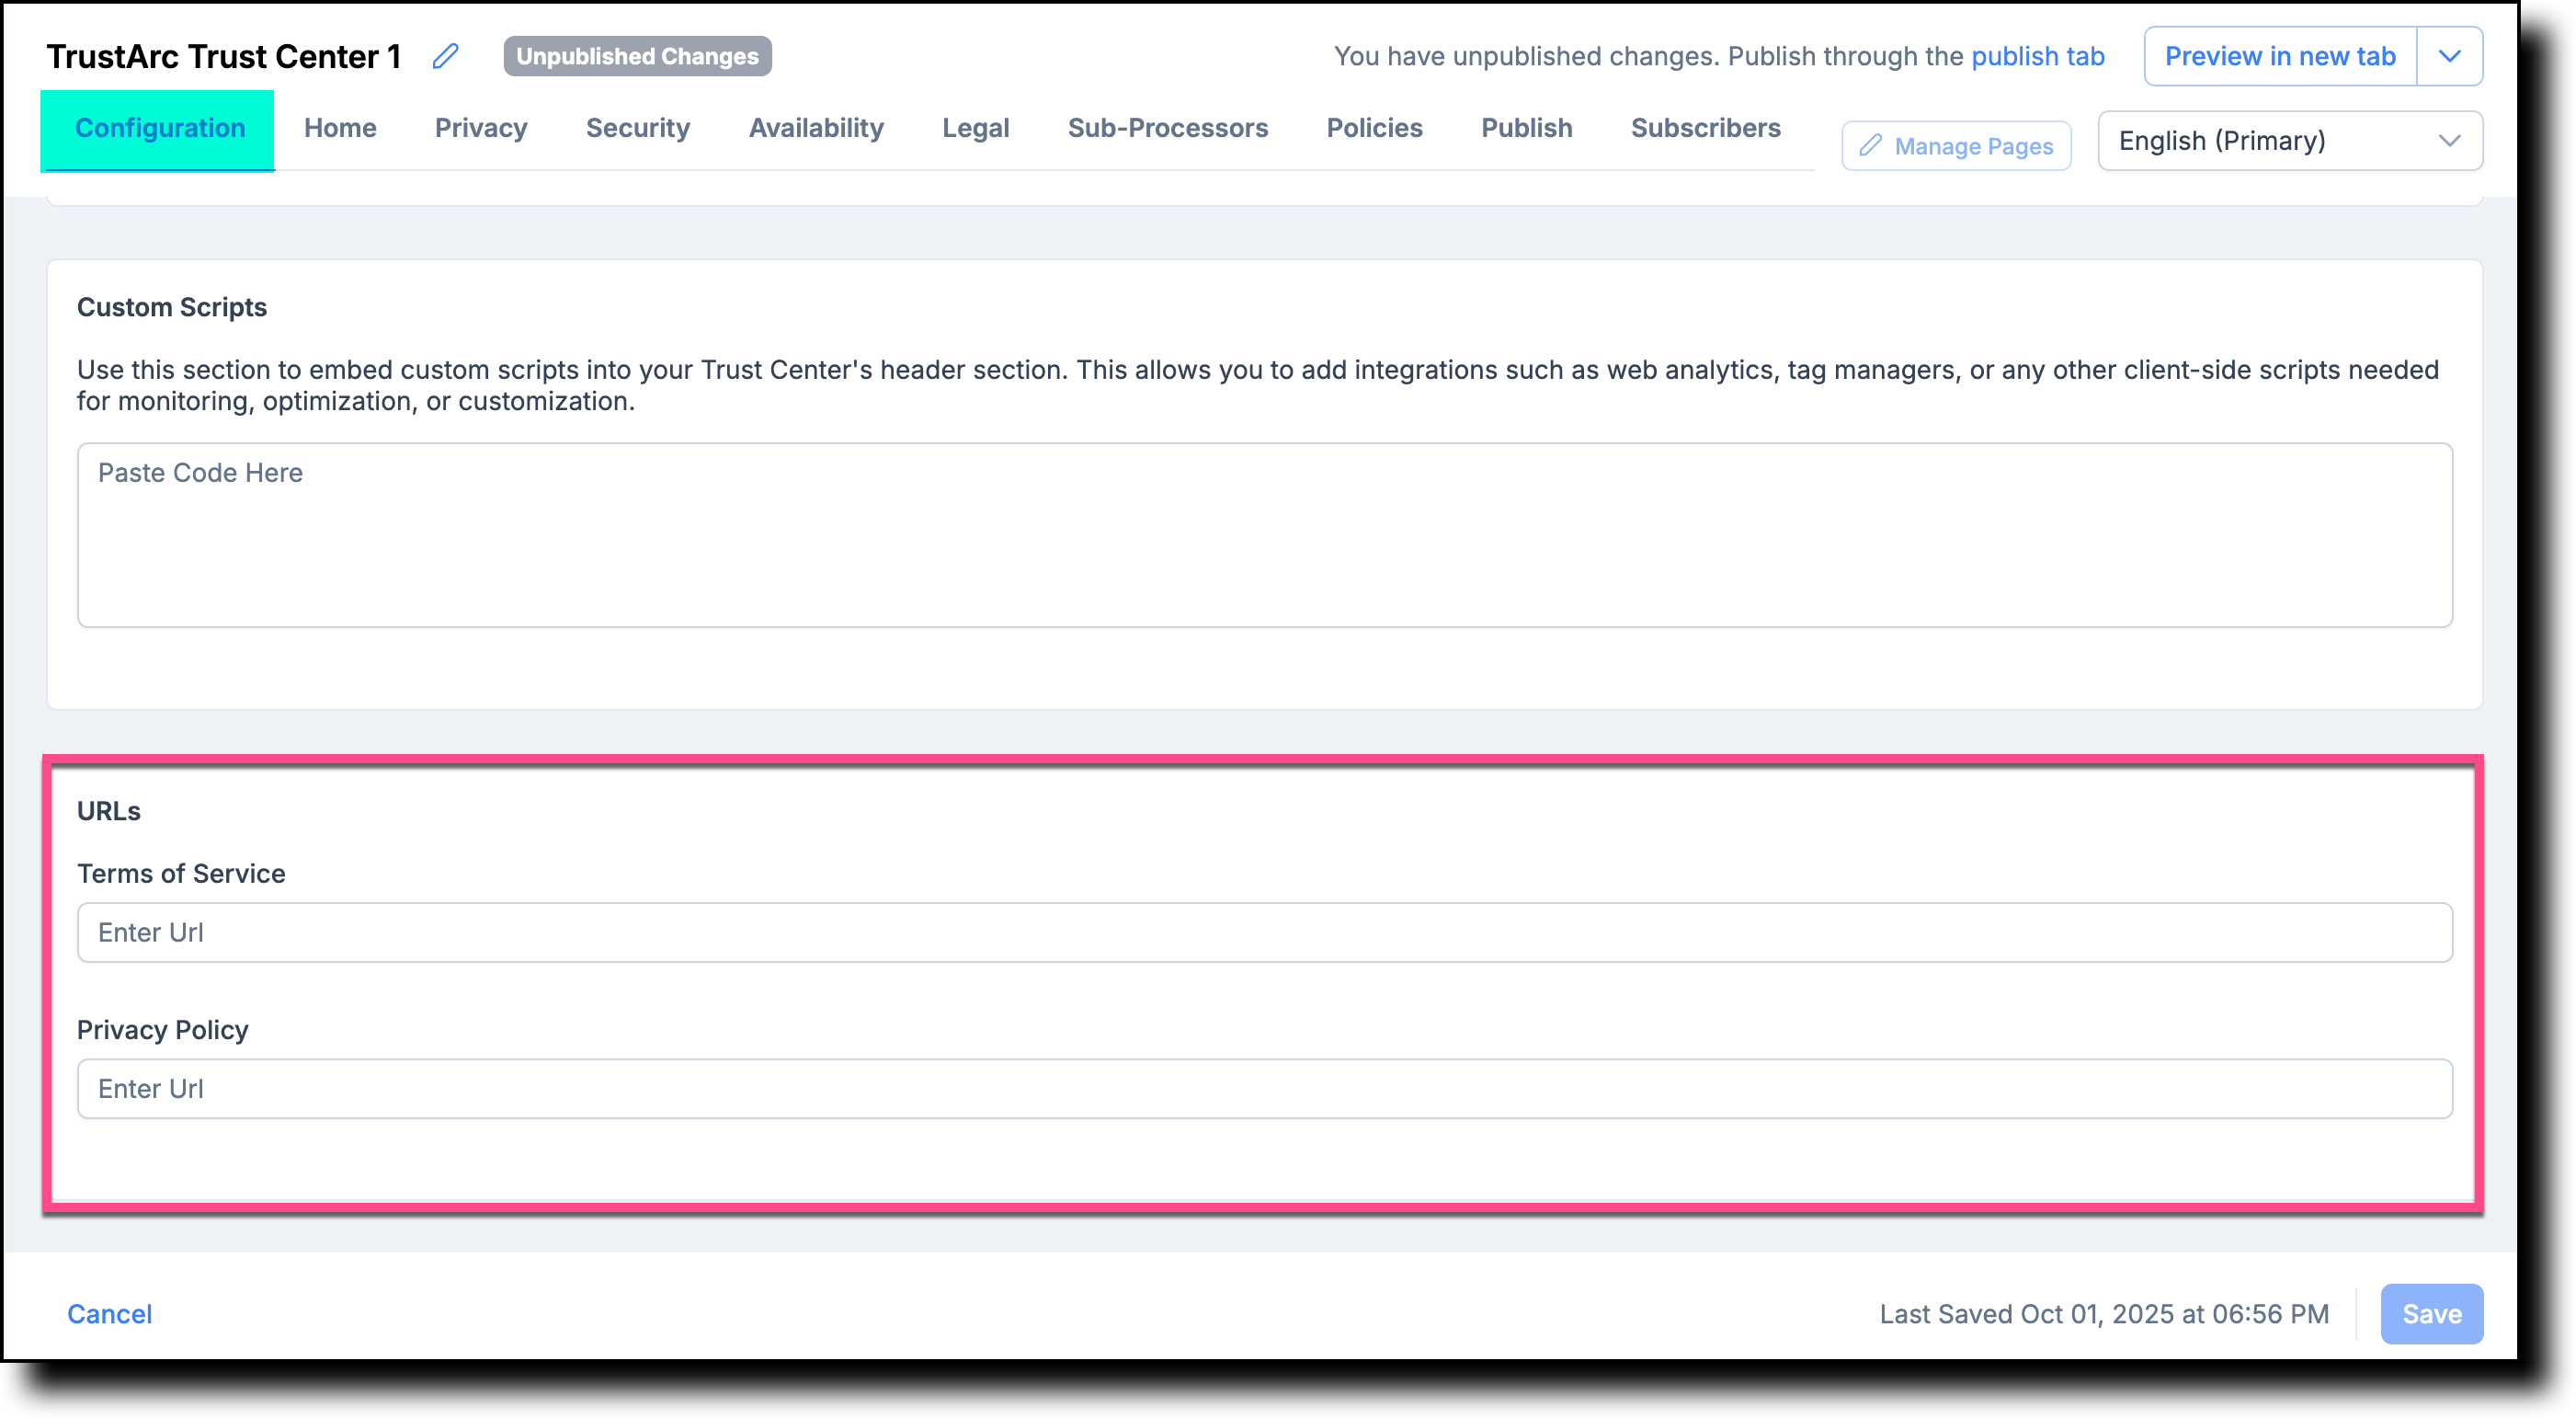Image resolution: width=2576 pixels, height=1418 pixels.
Task: Select the Security tab
Action: click(638, 128)
